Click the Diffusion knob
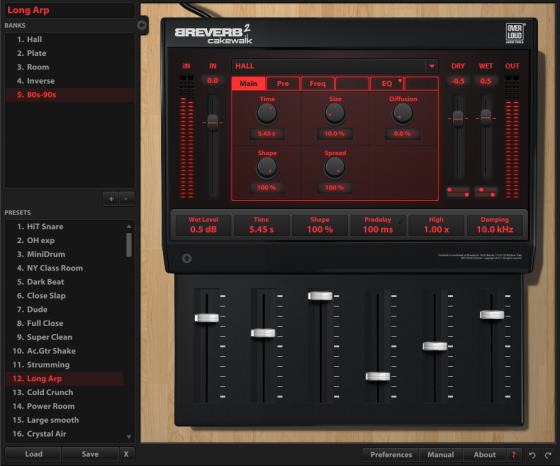Viewport: 560px width, 466px height. (403, 113)
